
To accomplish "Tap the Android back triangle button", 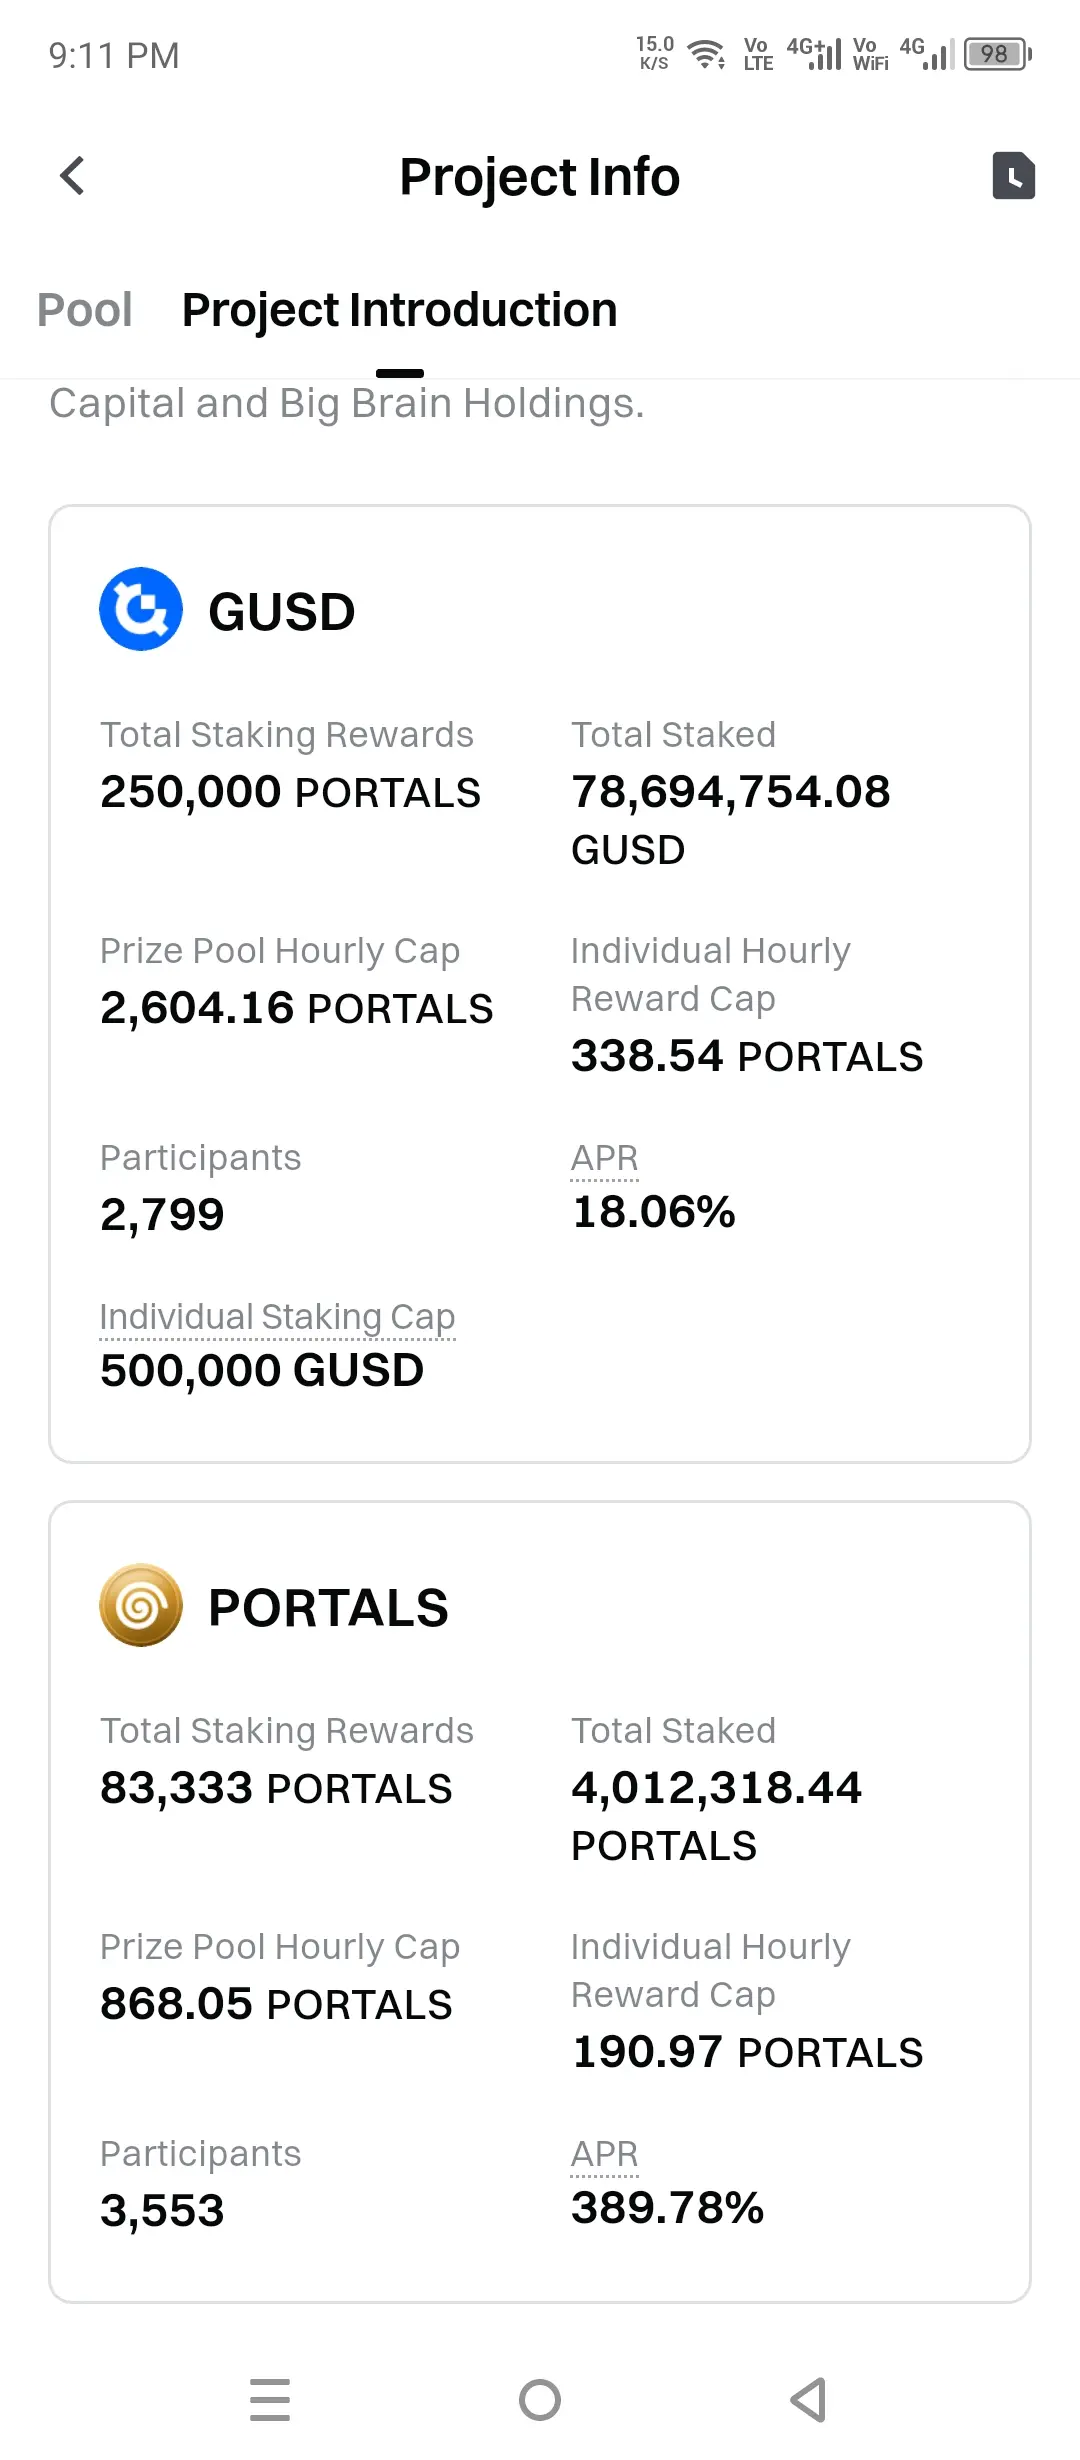I will tap(809, 2400).
